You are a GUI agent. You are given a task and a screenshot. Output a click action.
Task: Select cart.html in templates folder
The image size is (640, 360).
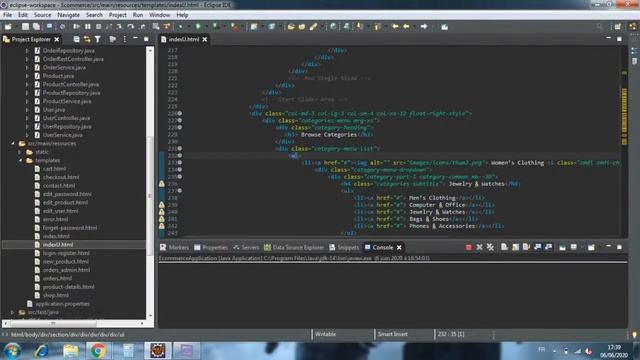coord(54,169)
